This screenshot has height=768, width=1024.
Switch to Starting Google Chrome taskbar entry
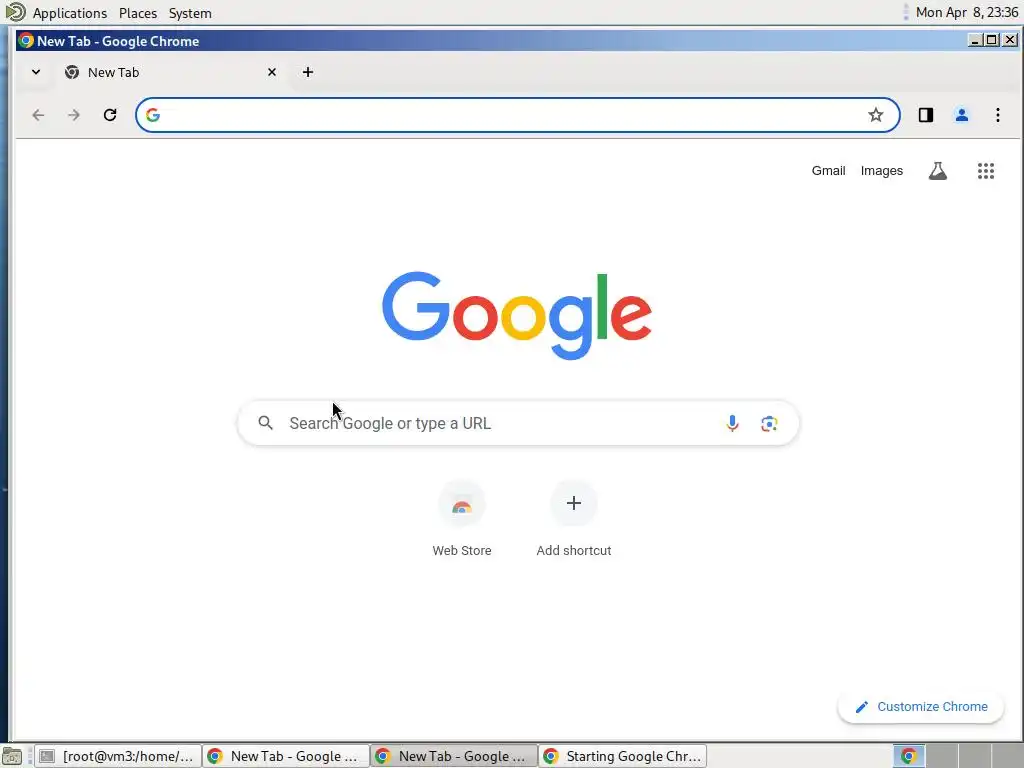622,756
